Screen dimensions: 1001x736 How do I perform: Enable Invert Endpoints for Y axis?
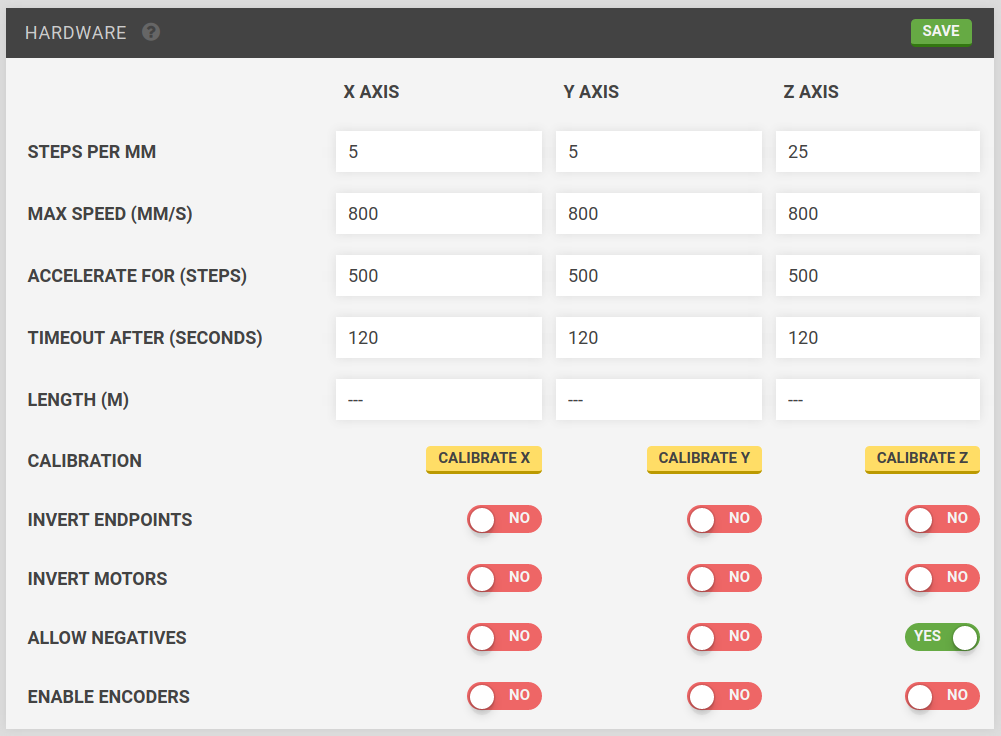[x=724, y=519]
